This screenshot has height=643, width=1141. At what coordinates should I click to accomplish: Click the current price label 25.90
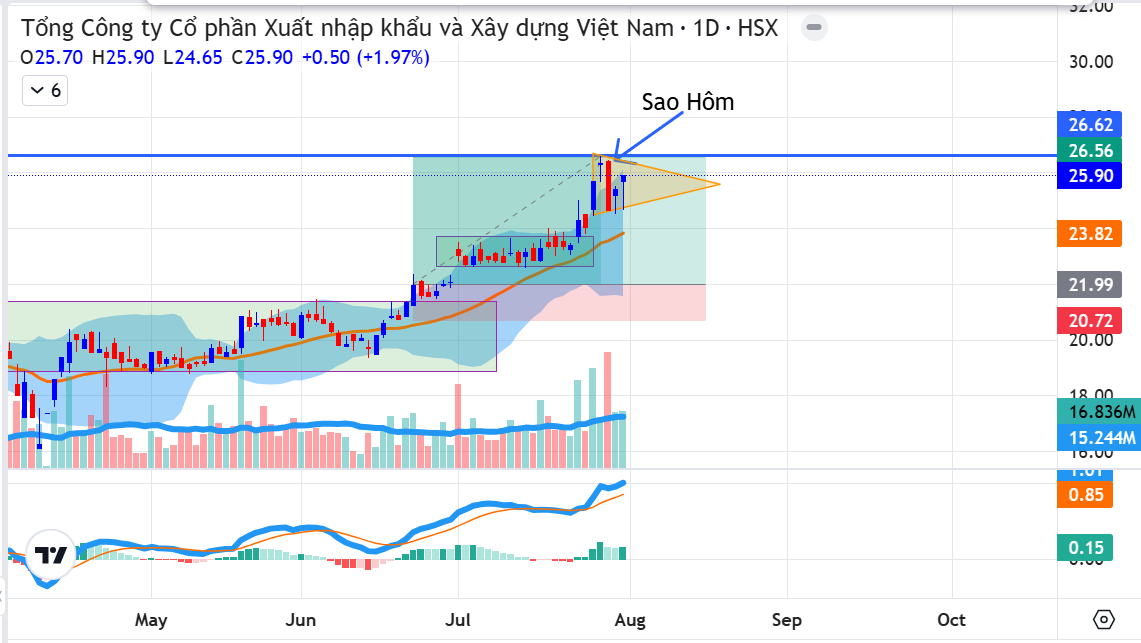[1090, 175]
